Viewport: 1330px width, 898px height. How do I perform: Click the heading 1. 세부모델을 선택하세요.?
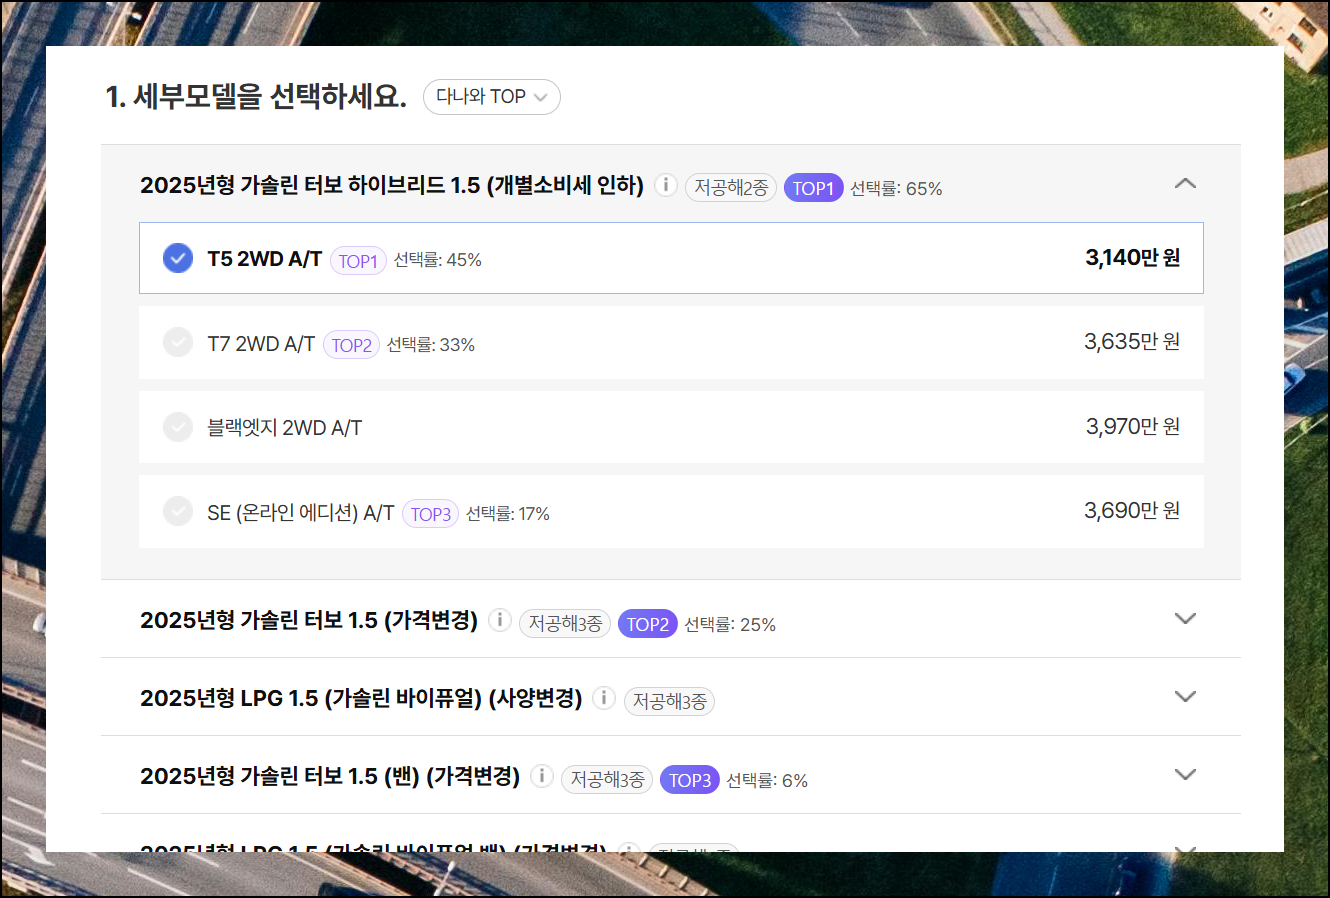(256, 97)
